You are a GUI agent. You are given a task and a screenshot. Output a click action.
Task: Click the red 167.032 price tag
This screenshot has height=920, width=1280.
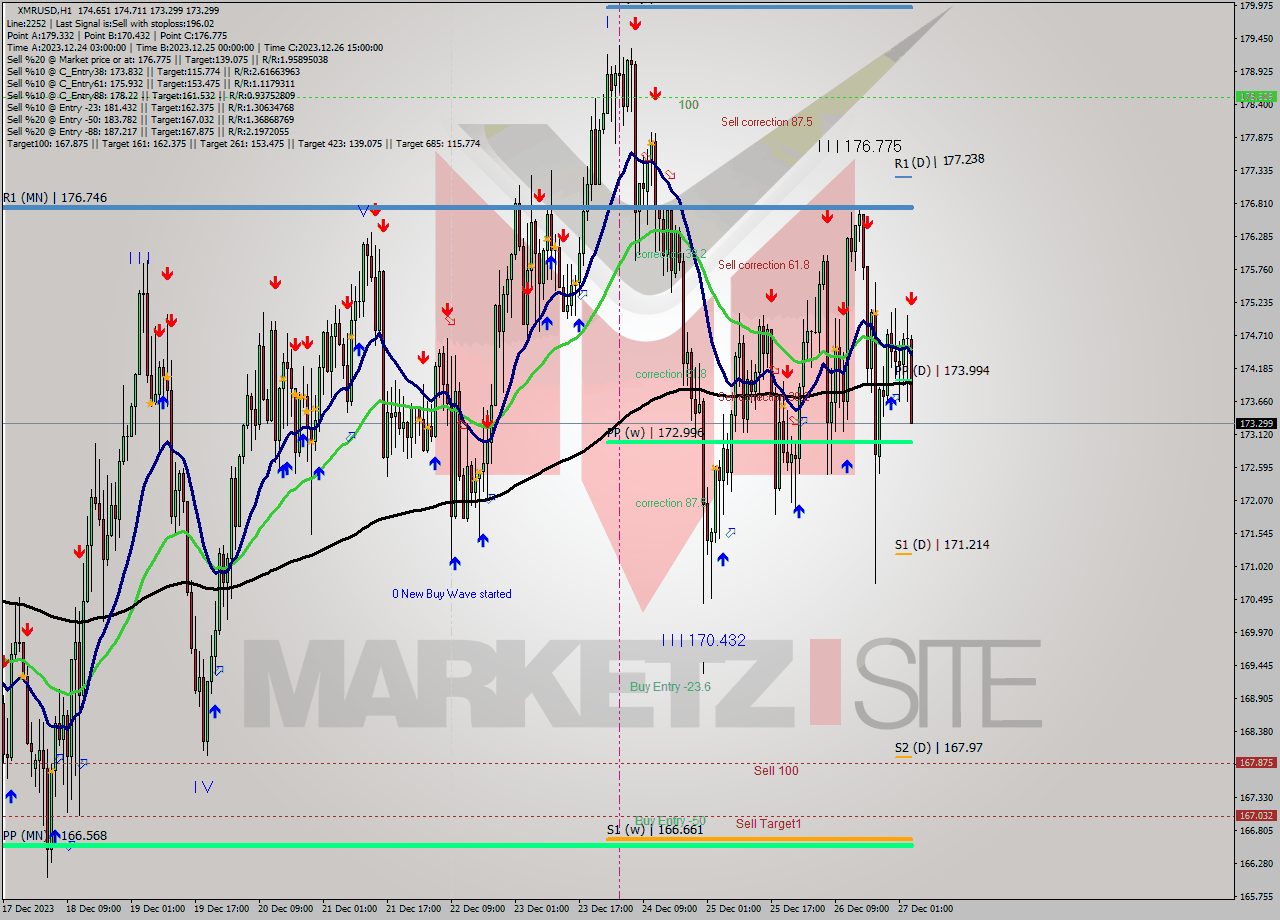click(1255, 815)
